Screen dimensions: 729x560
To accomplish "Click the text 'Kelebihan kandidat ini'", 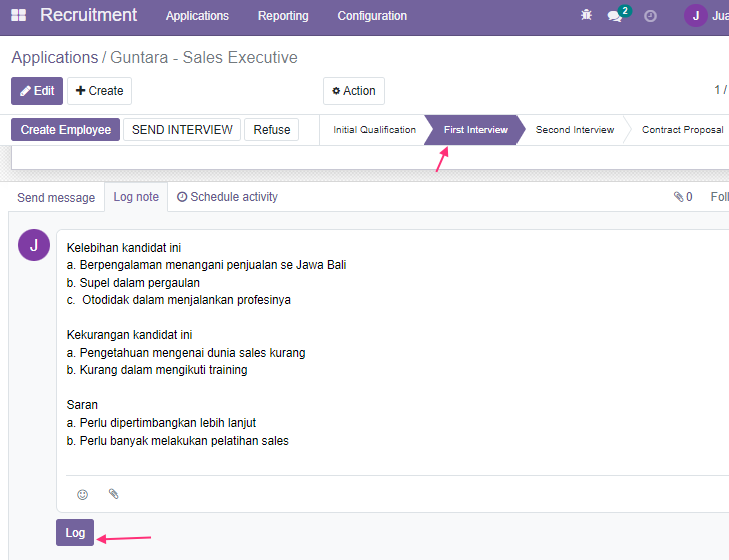I will coord(124,248).
